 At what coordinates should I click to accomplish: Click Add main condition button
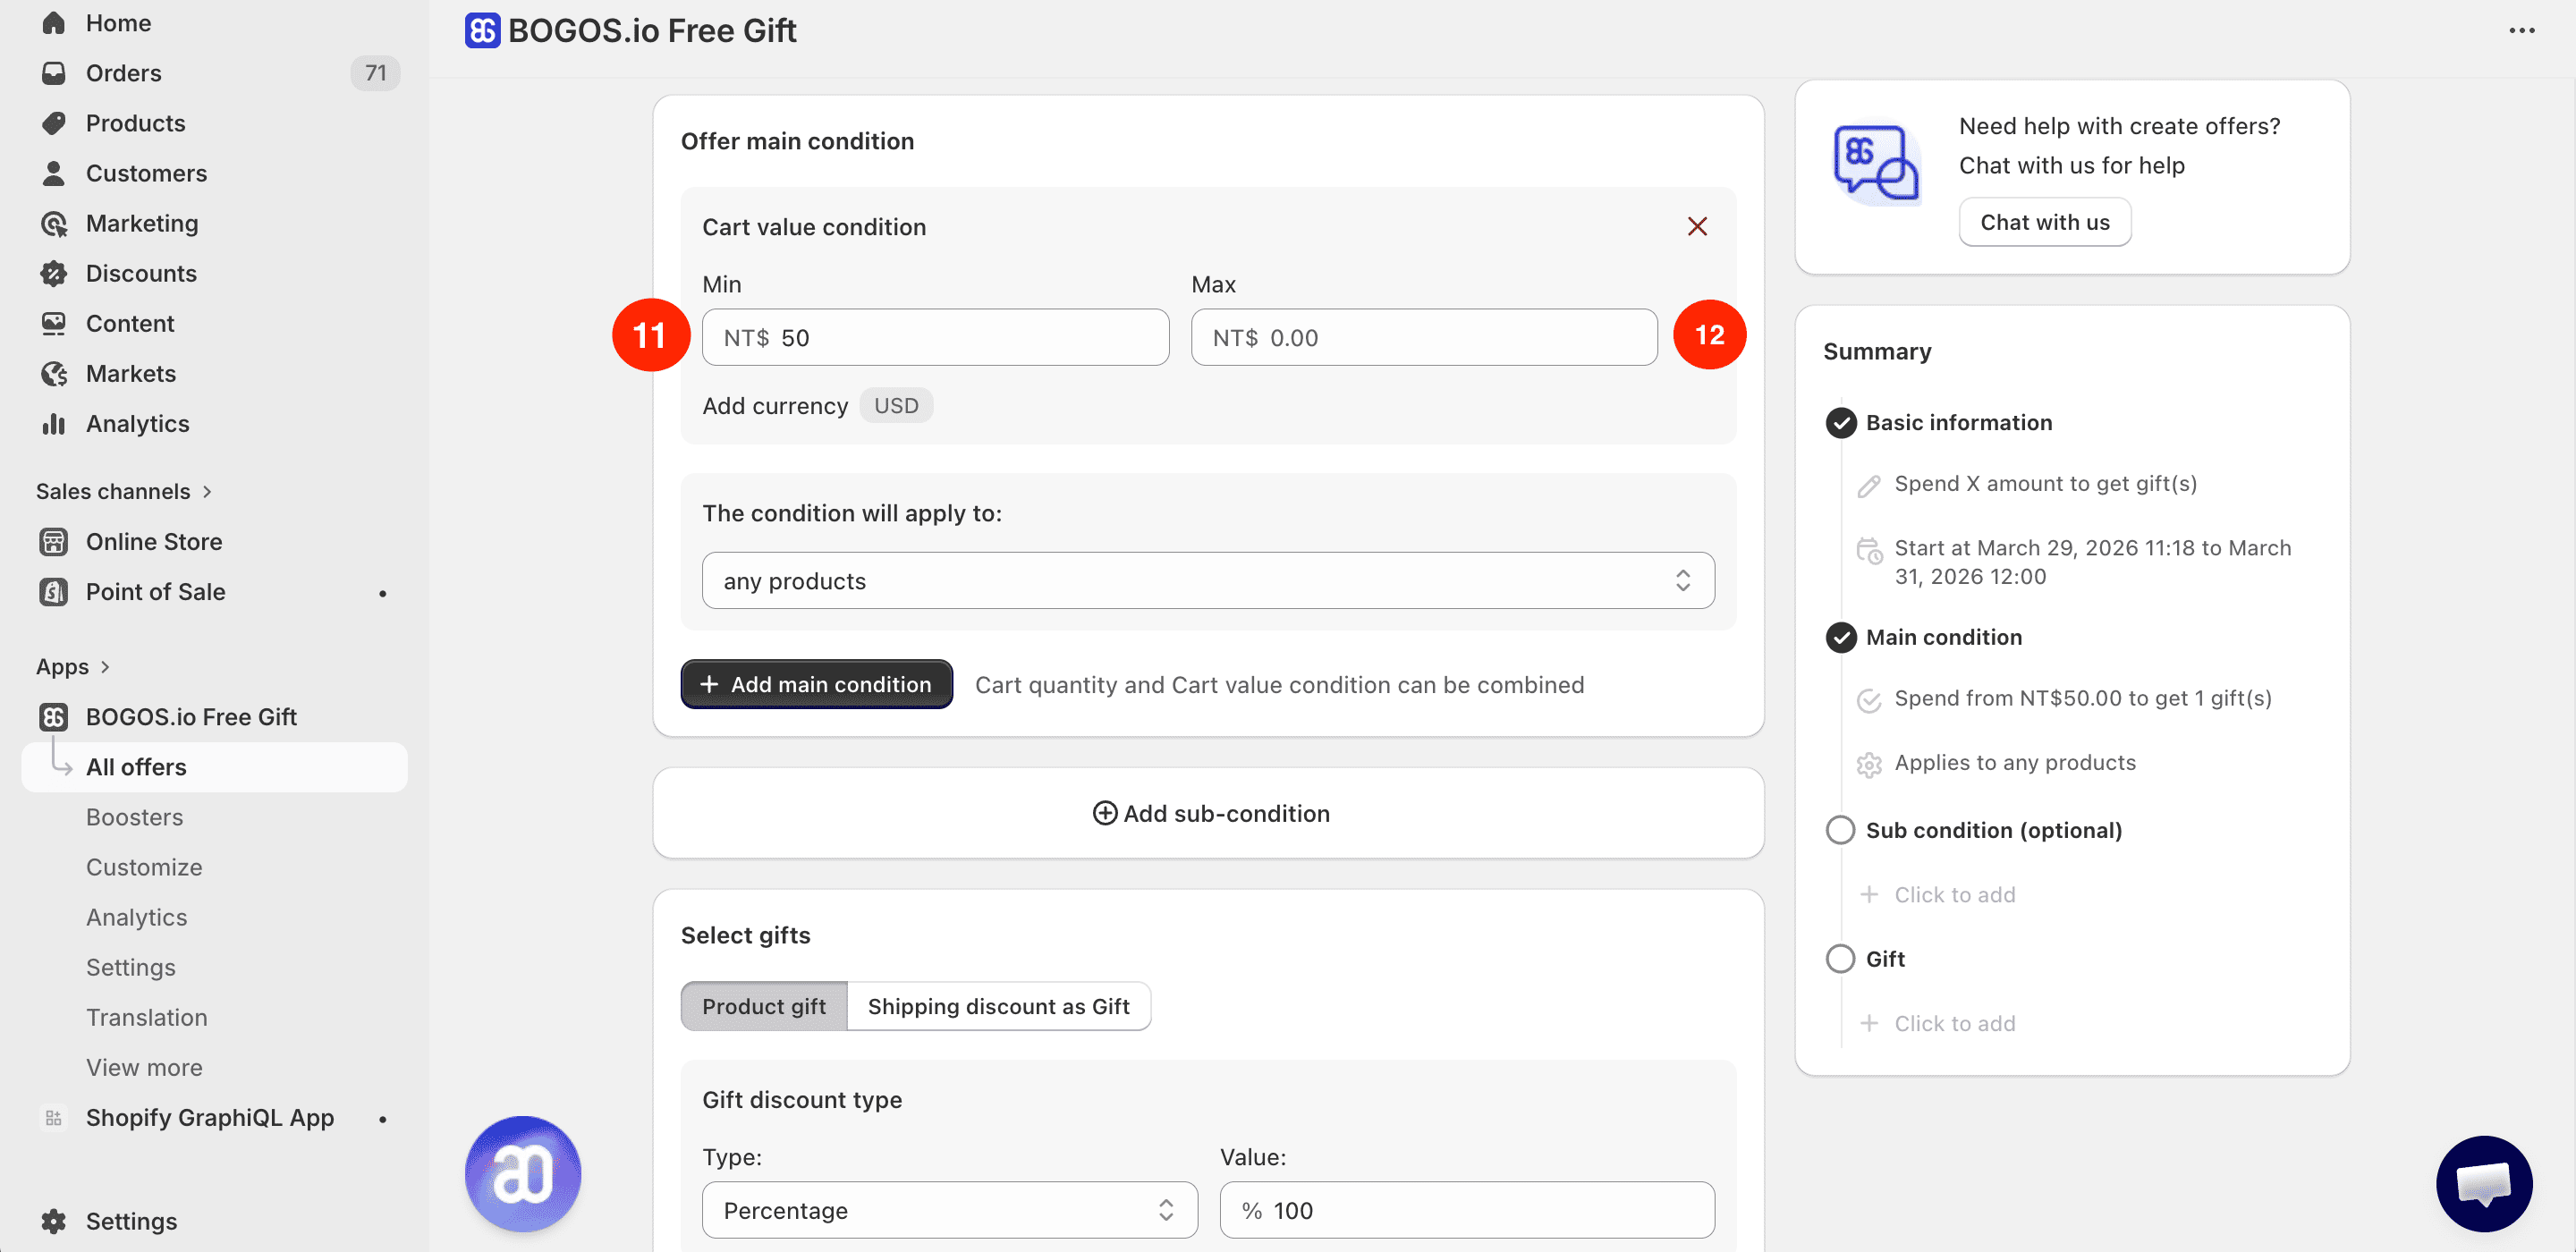coord(816,684)
